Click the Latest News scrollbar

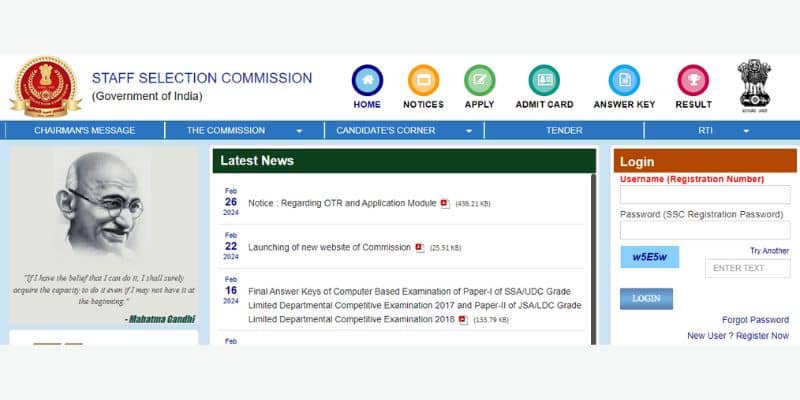(593, 259)
